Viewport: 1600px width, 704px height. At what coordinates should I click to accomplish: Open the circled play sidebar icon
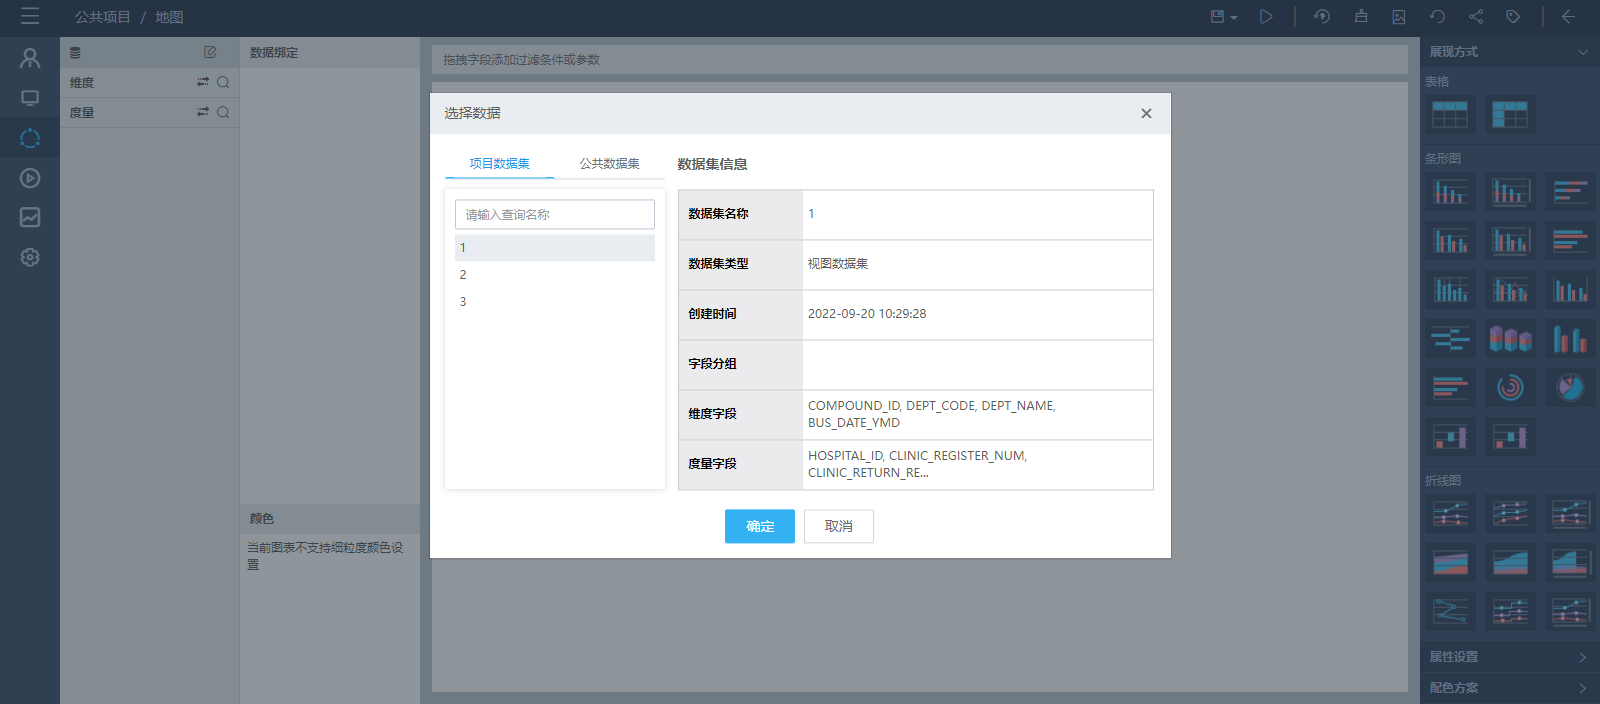point(30,178)
